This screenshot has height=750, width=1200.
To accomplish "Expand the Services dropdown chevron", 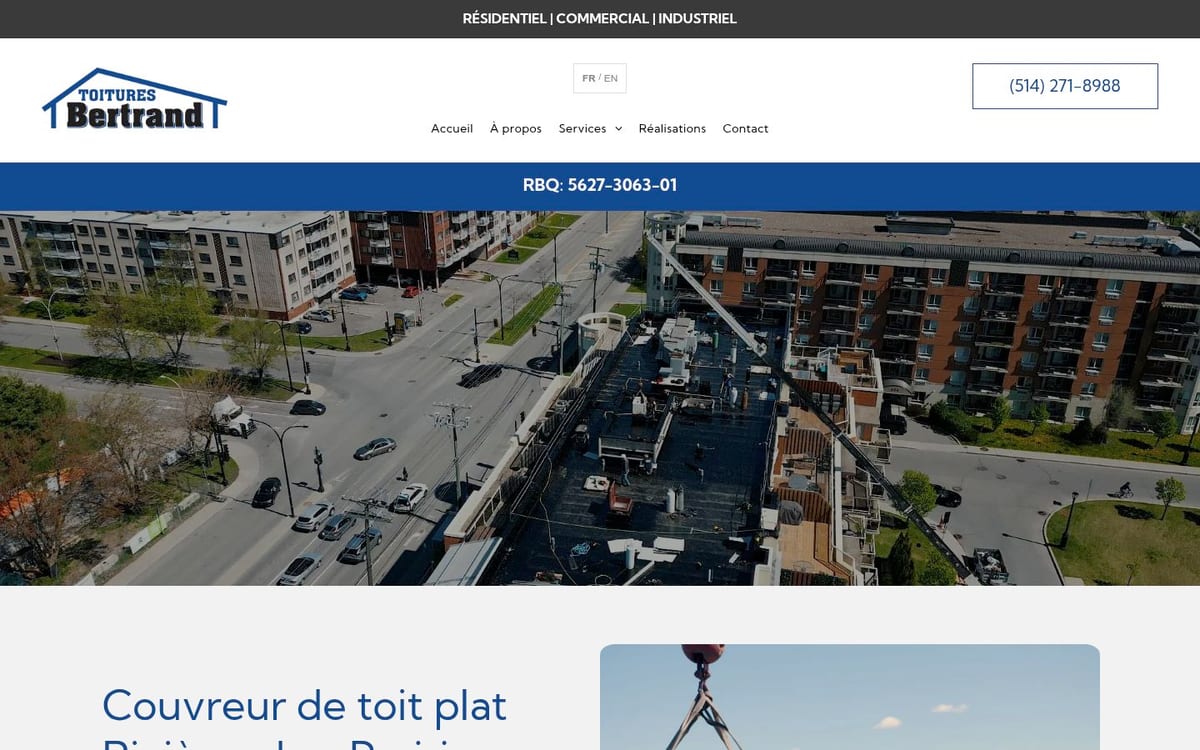I will click(618, 129).
